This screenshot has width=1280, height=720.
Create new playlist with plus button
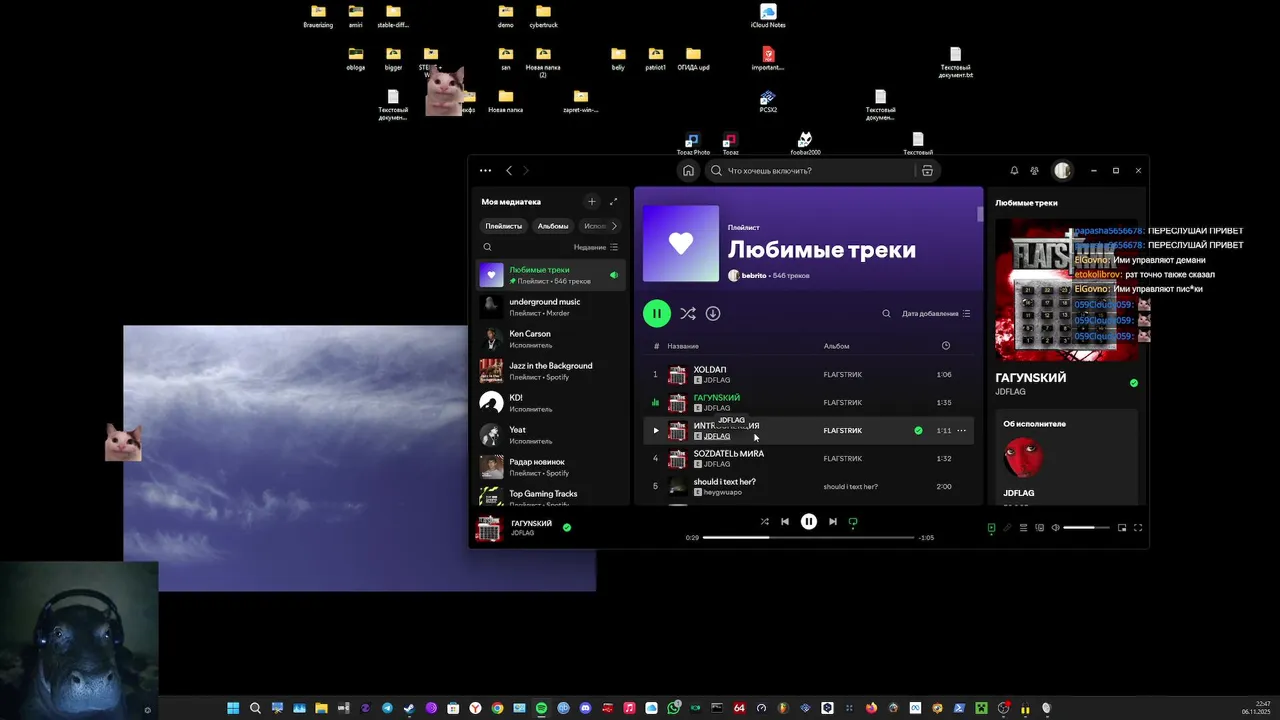click(x=591, y=202)
